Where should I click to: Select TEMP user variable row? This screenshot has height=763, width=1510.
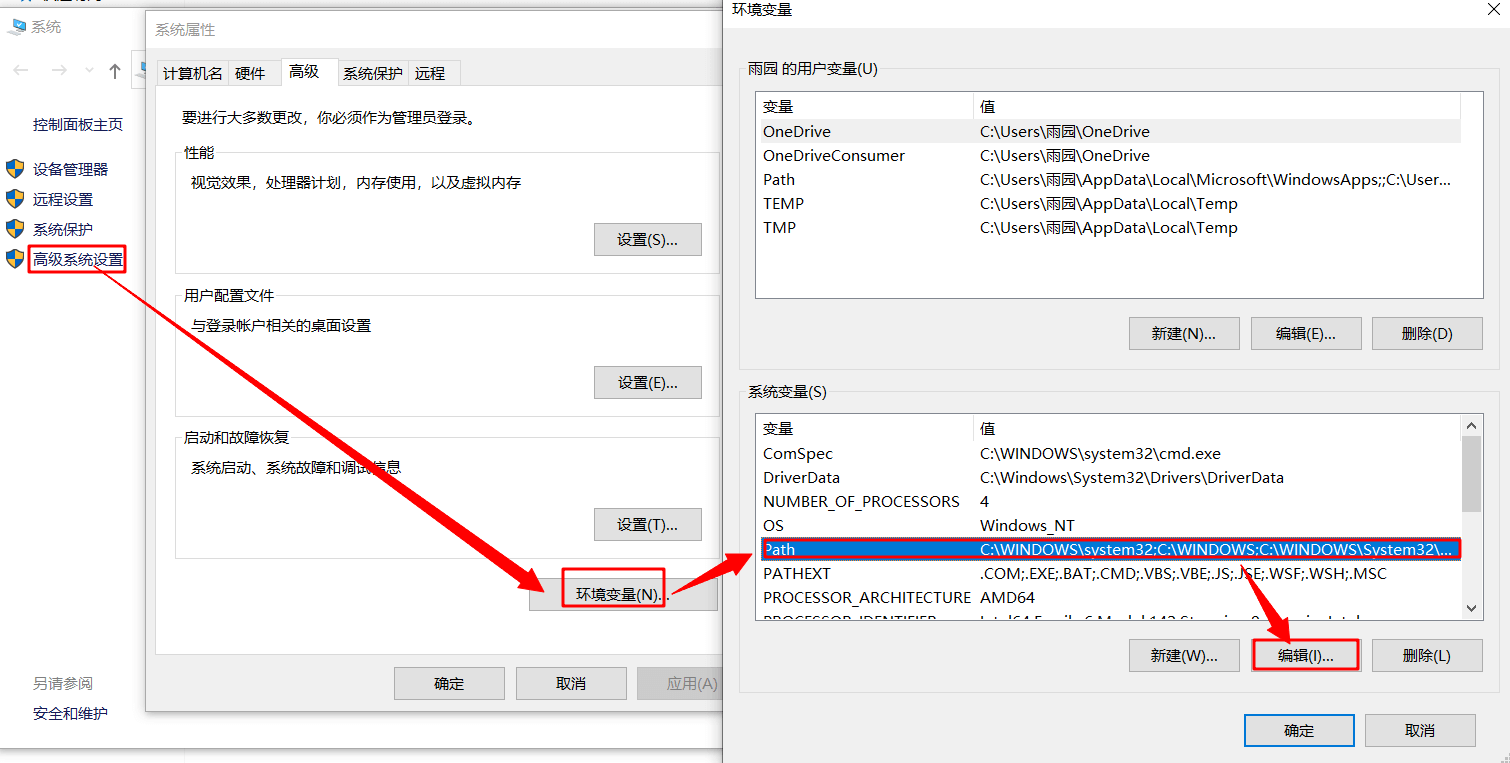click(x=1108, y=203)
